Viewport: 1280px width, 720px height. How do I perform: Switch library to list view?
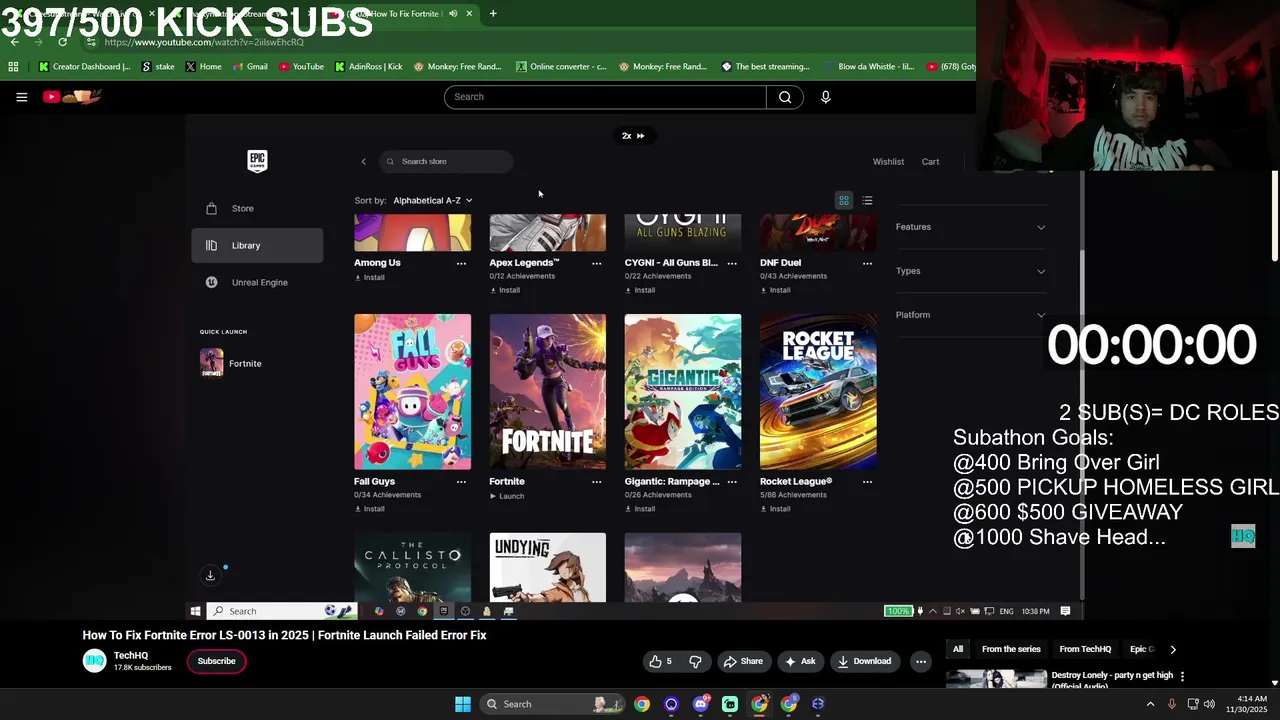click(x=867, y=200)
